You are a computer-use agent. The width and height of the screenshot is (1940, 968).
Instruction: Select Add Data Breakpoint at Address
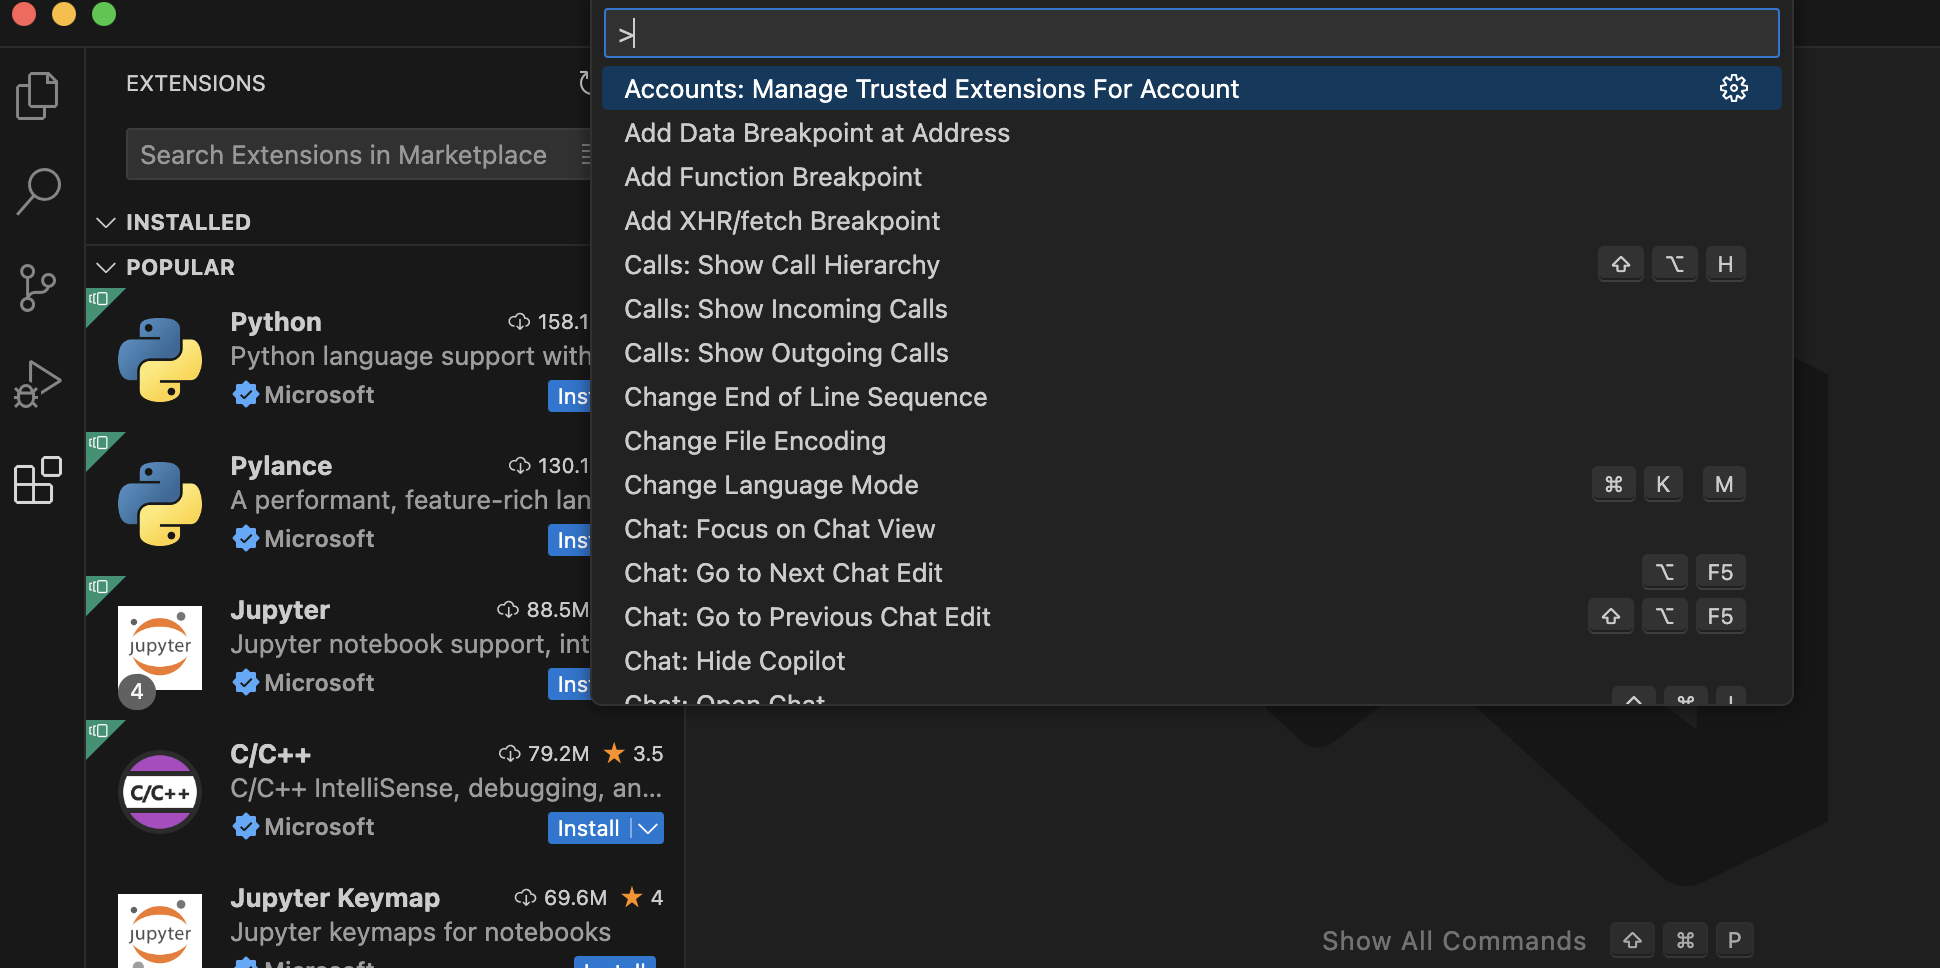tap(1191, 132)
